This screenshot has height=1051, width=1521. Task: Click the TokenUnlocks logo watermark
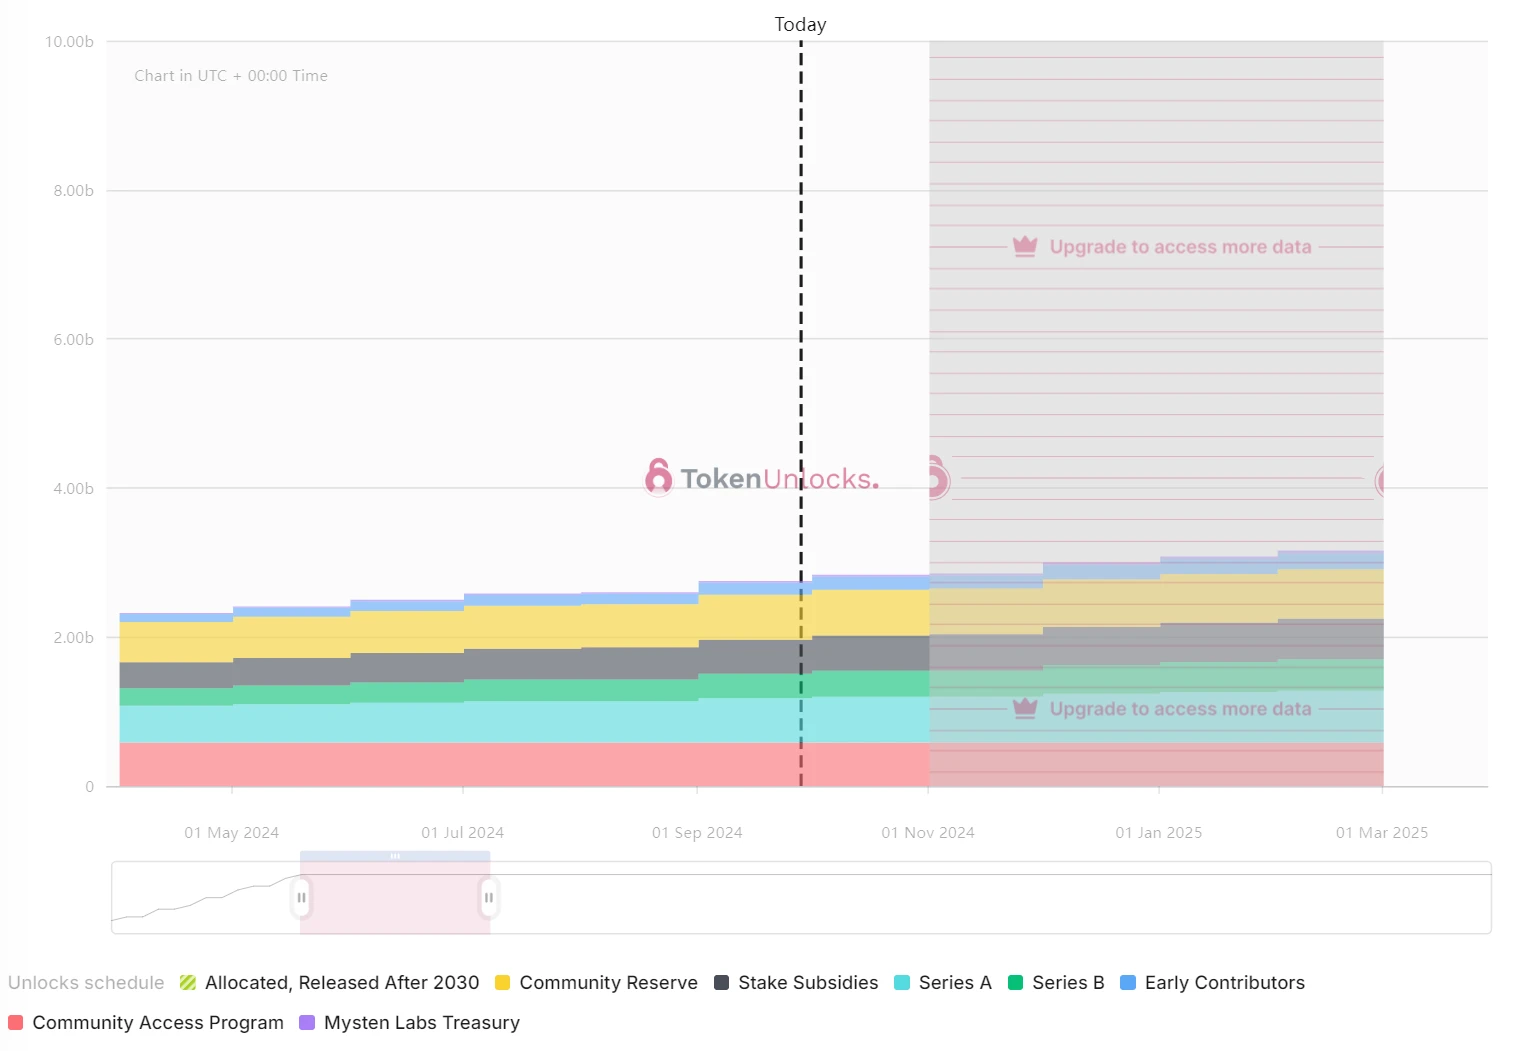(762, 479)
